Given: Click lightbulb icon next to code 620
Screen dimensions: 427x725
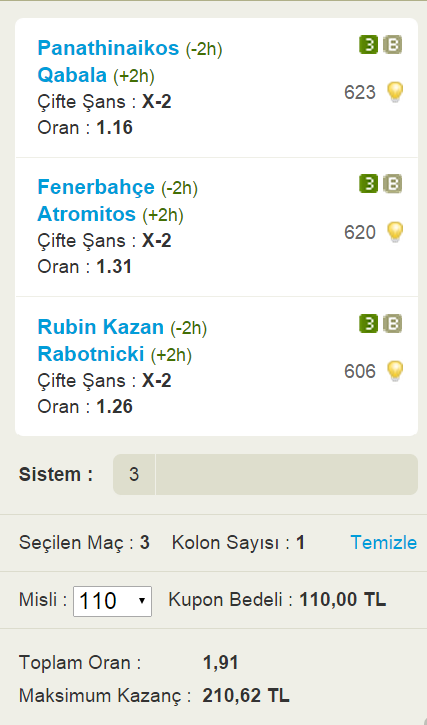Looking at the screenshot, I should tap(395, 232).
